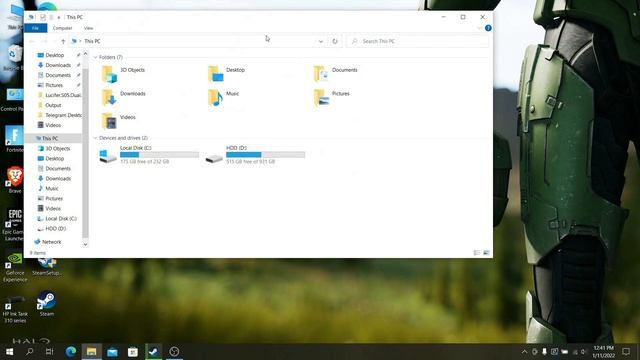The height and width of the screenshot is (360, 640).
Task: Open the Documents folder in Folders section
Action: [x=336, y=74]
